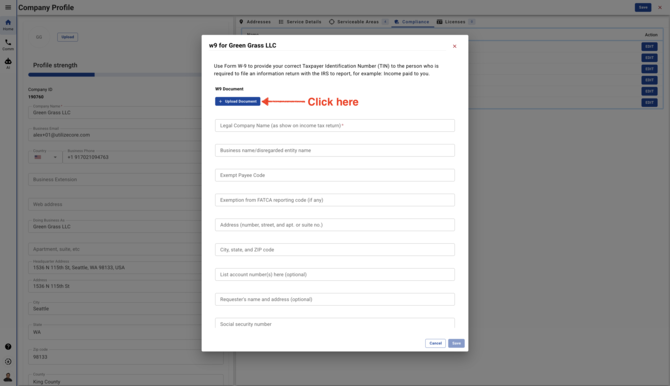Click the Business Extension field
This screenshot has height=386, width=670.
(115, 180)
